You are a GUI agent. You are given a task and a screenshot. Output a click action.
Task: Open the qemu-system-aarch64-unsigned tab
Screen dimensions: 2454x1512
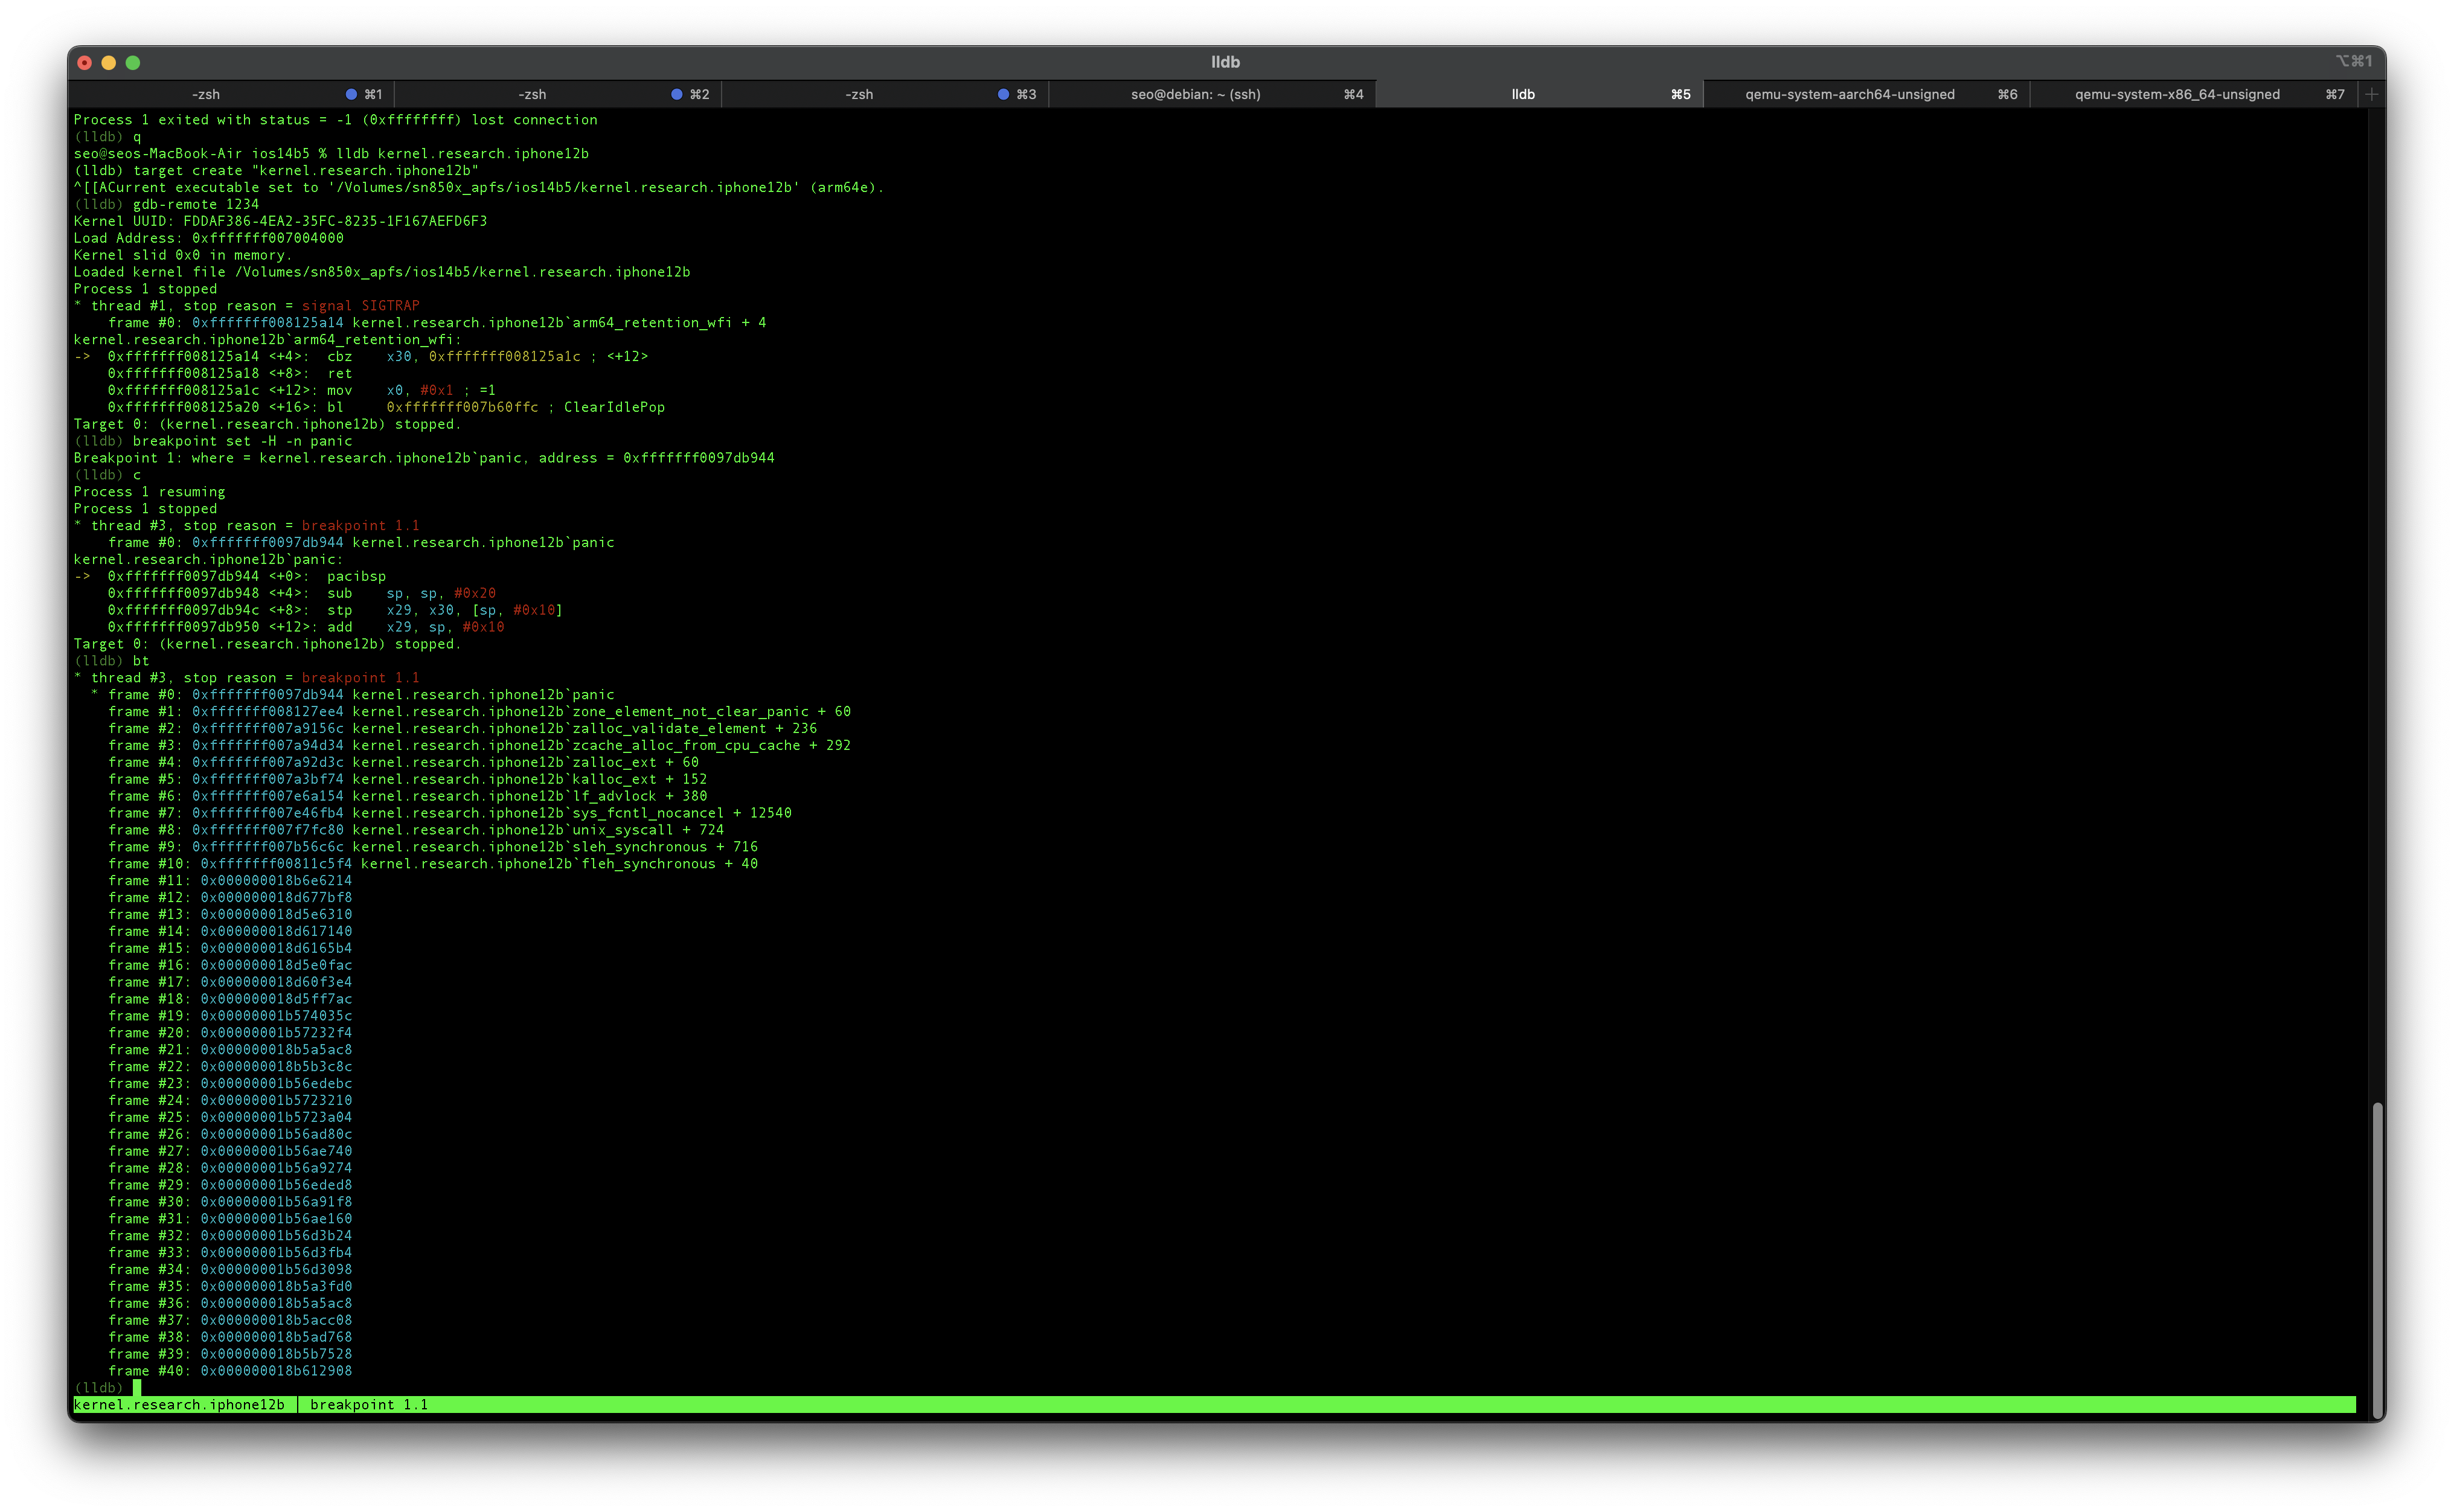pos(1867,94)
